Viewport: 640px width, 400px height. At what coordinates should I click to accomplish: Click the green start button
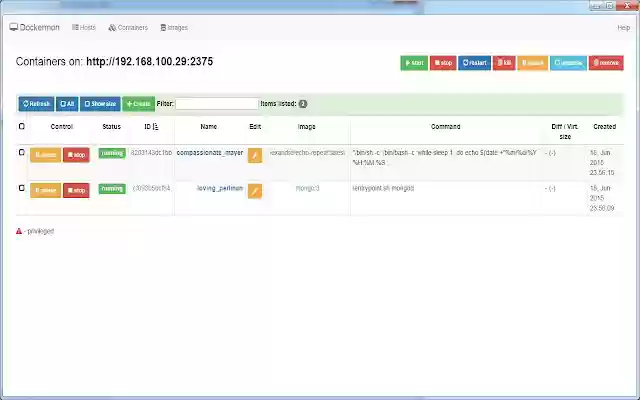414,63
